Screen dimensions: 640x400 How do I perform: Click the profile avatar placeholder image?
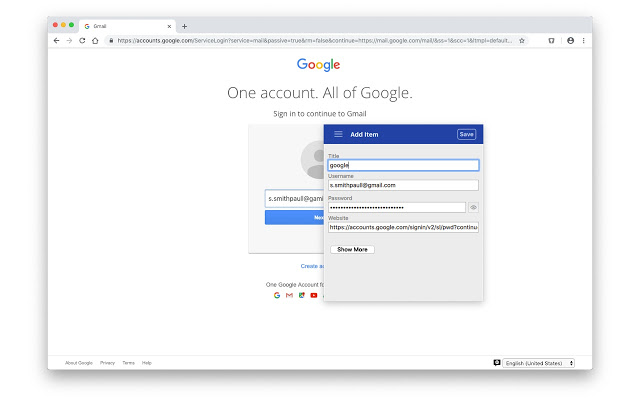click(x=313, y=160)
